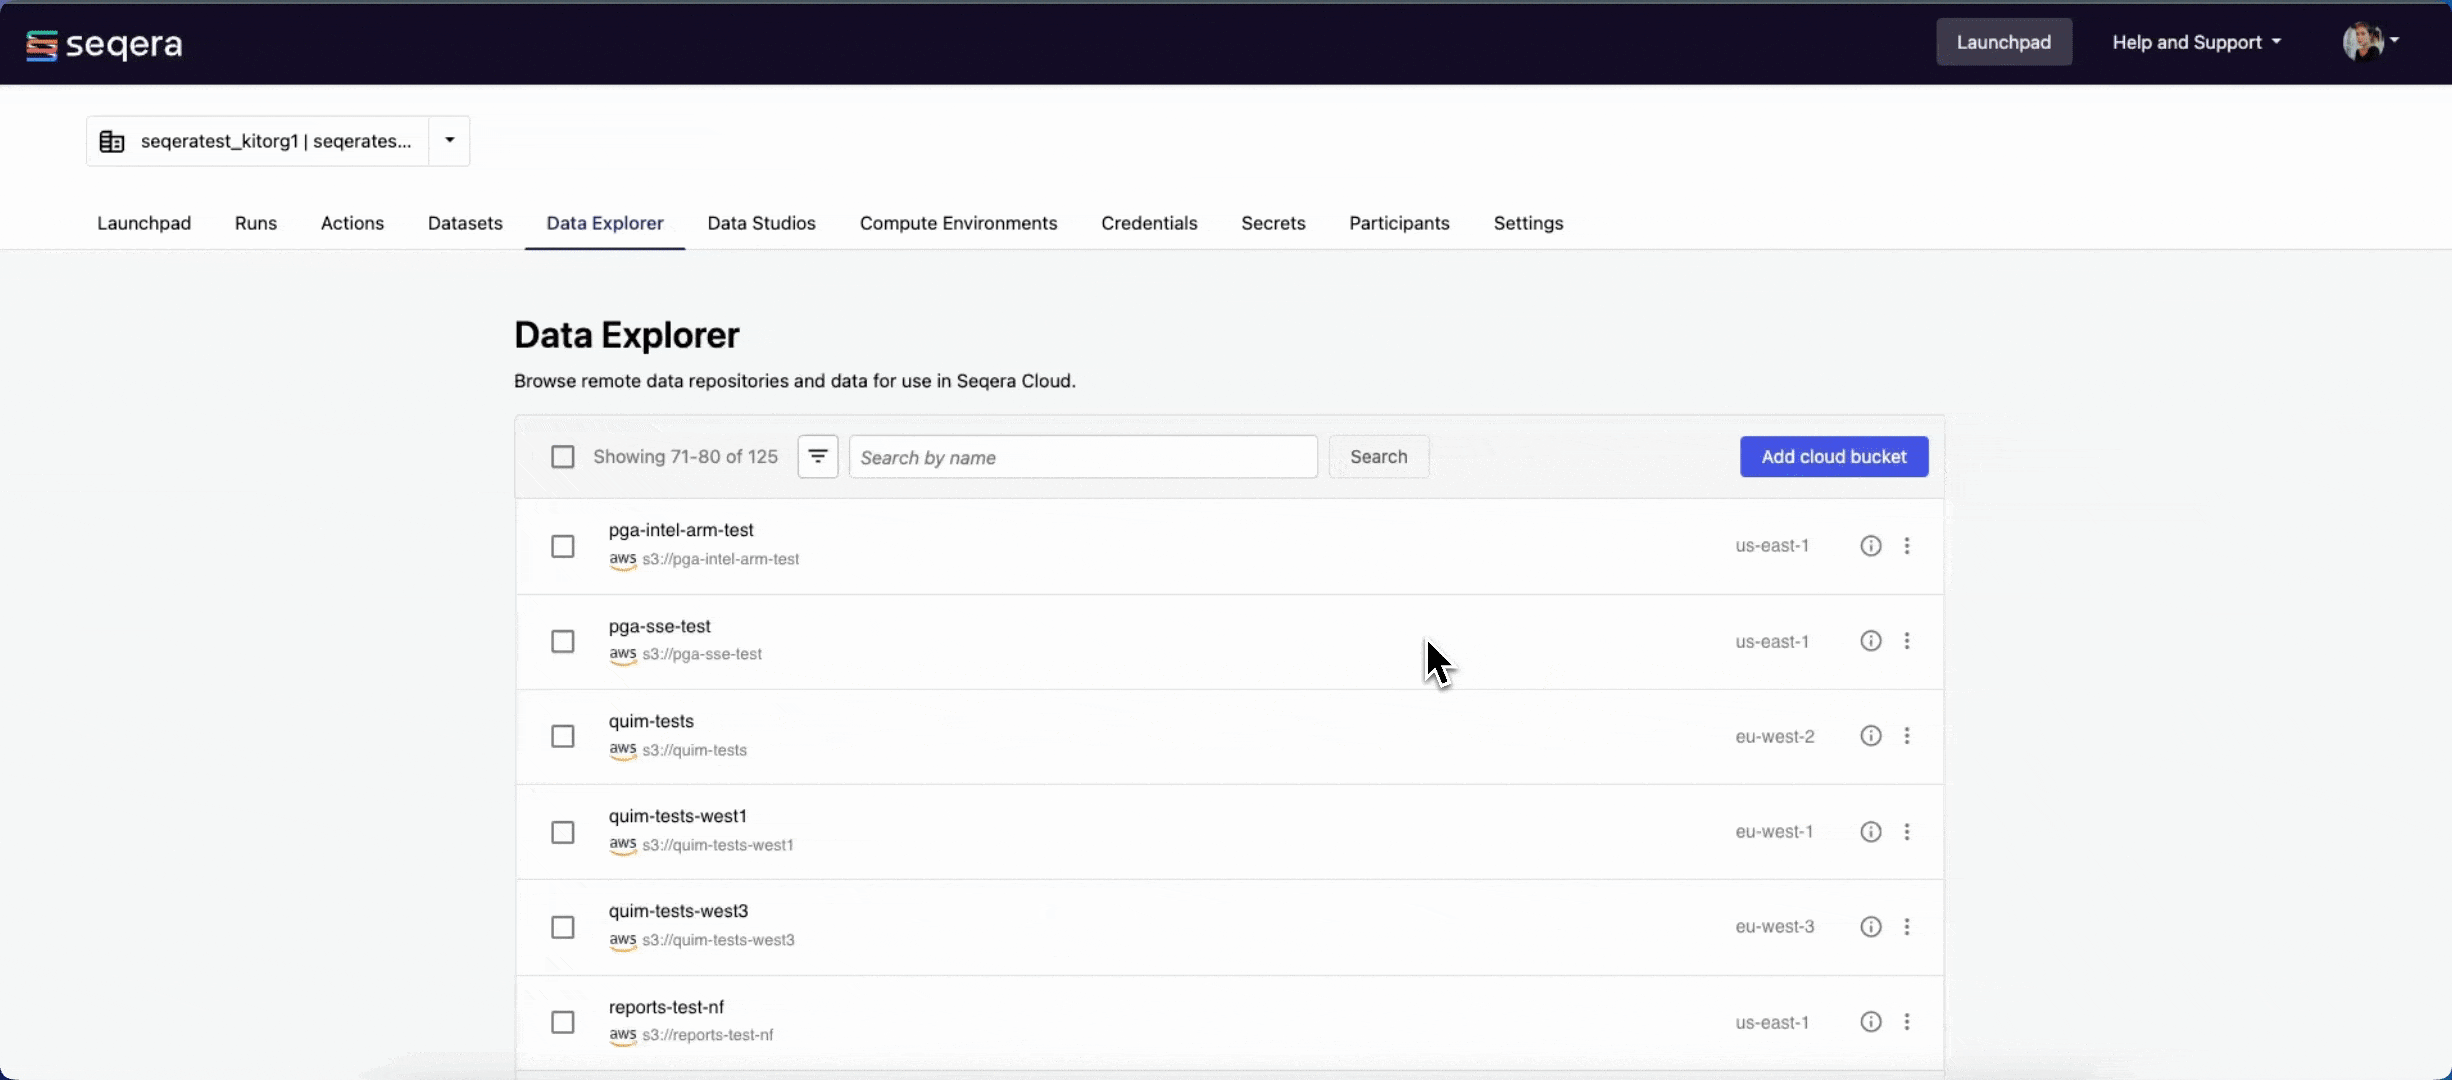Show info for quim-tests bucket
Screen dimensions: 2452x1080
tap(1870, 736)
